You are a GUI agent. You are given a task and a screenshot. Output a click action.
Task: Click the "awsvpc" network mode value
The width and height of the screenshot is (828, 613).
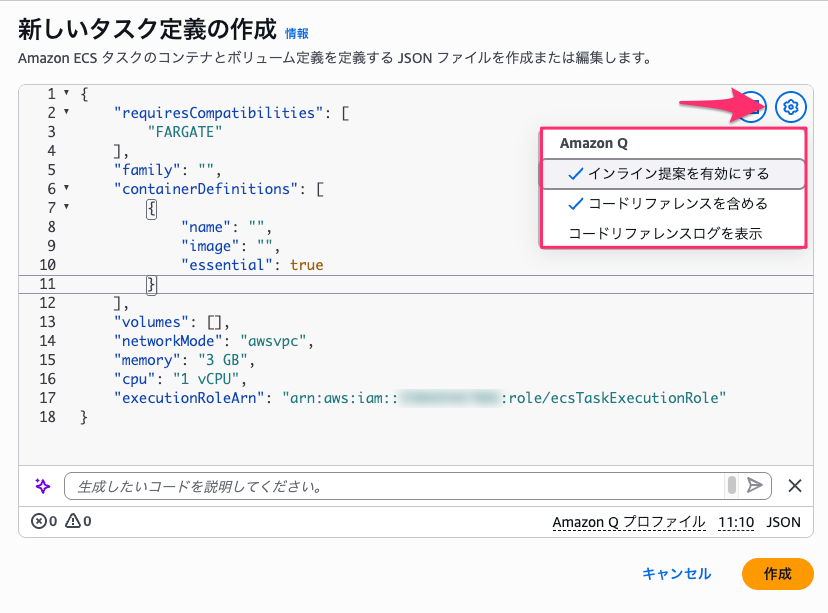273,341
